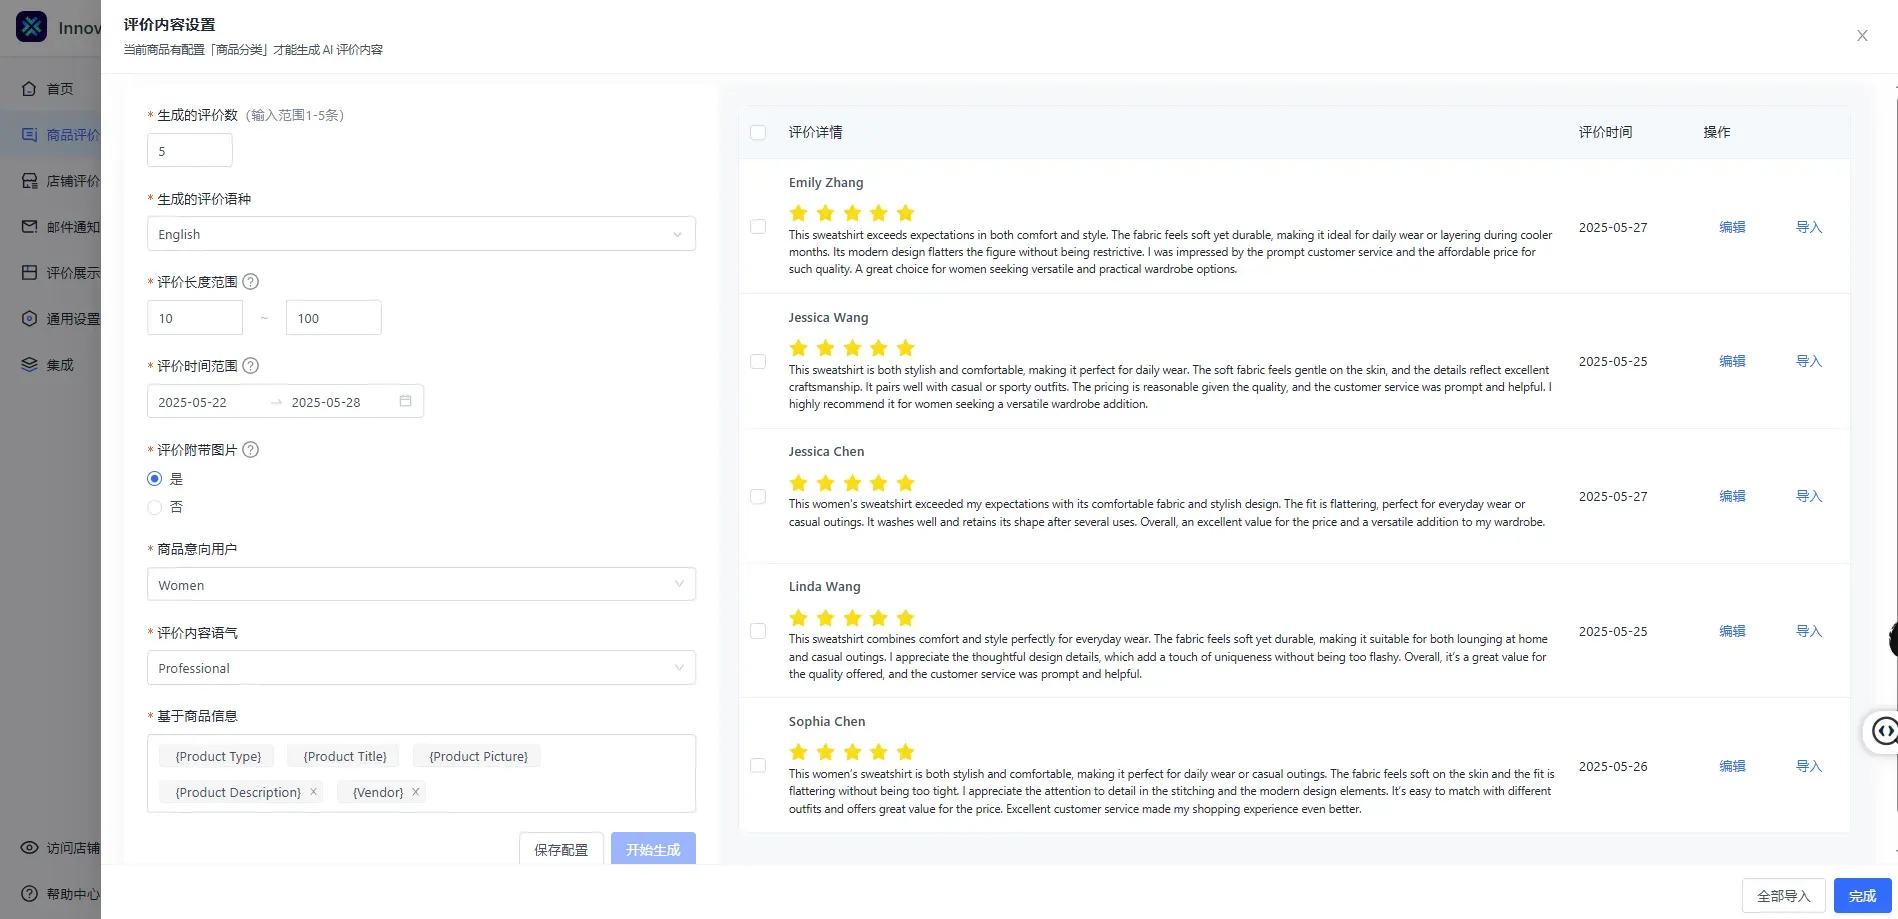This screenshot has width=1898, height=919.
Task: Click the help icon next to 评价时间范围
Action: point(251,366)
